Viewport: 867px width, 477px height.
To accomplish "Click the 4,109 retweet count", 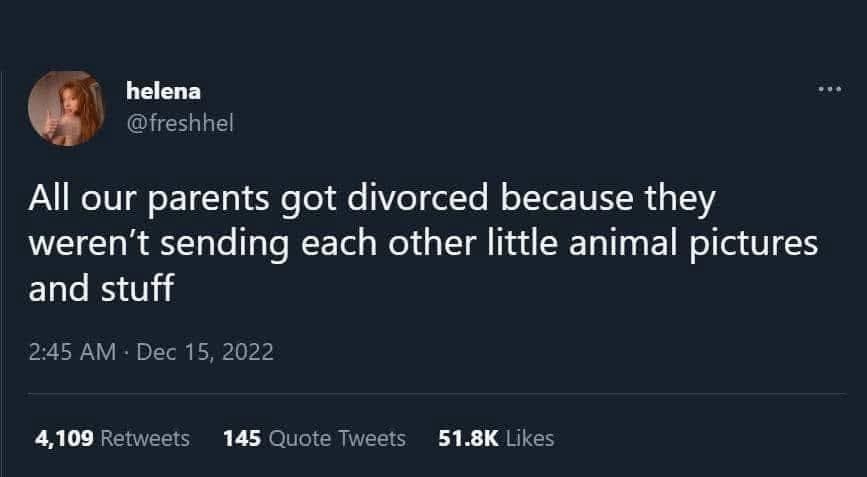I will coord(62,438).
